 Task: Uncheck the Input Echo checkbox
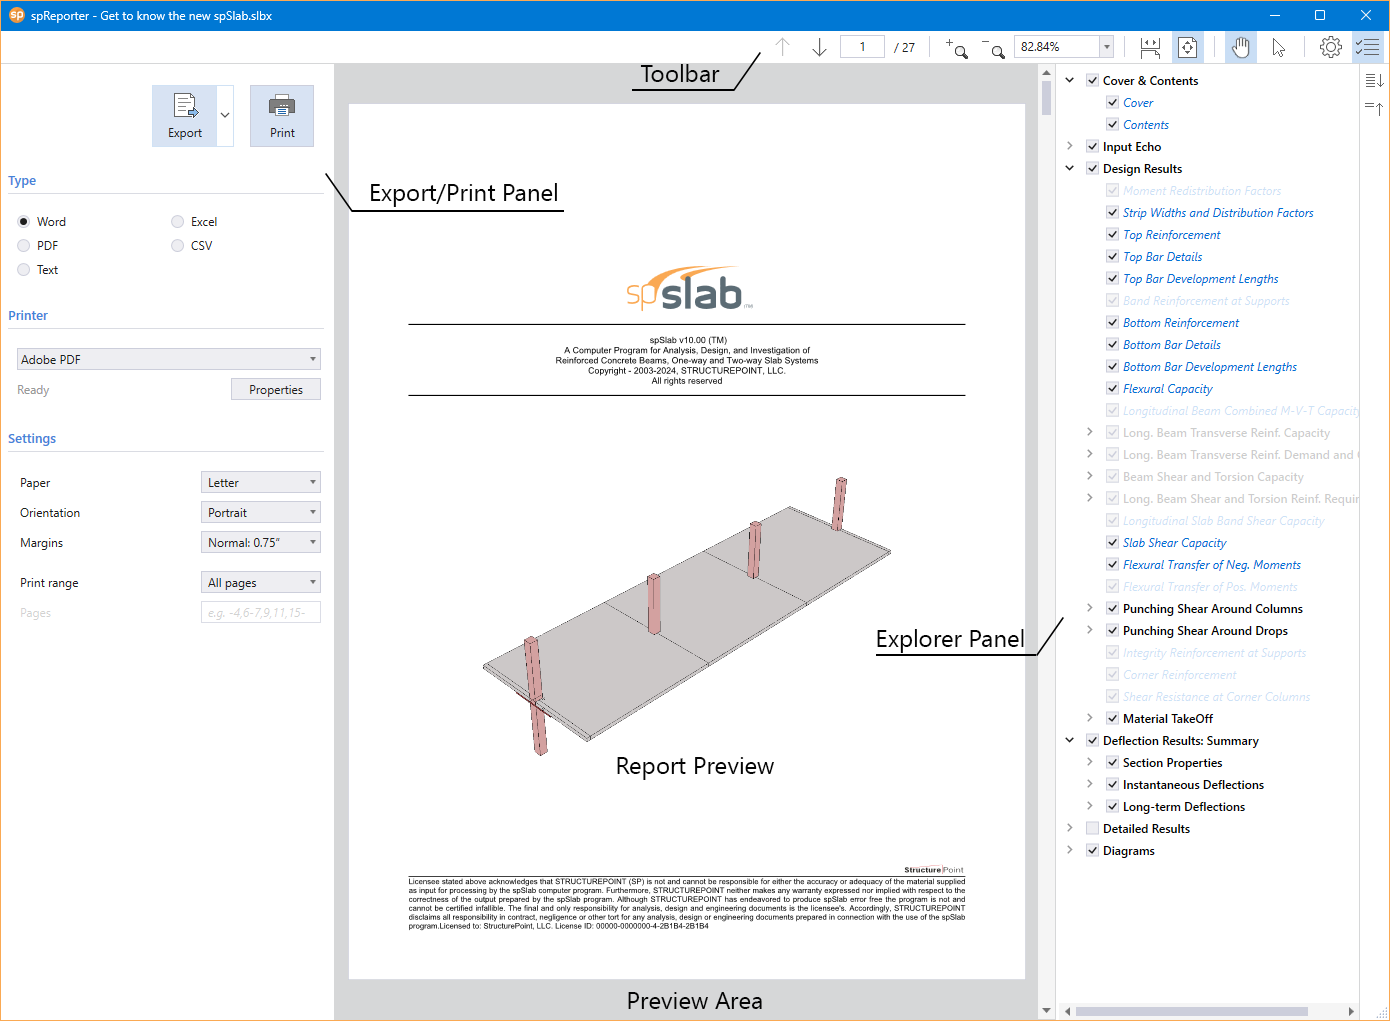[1092, 147]
